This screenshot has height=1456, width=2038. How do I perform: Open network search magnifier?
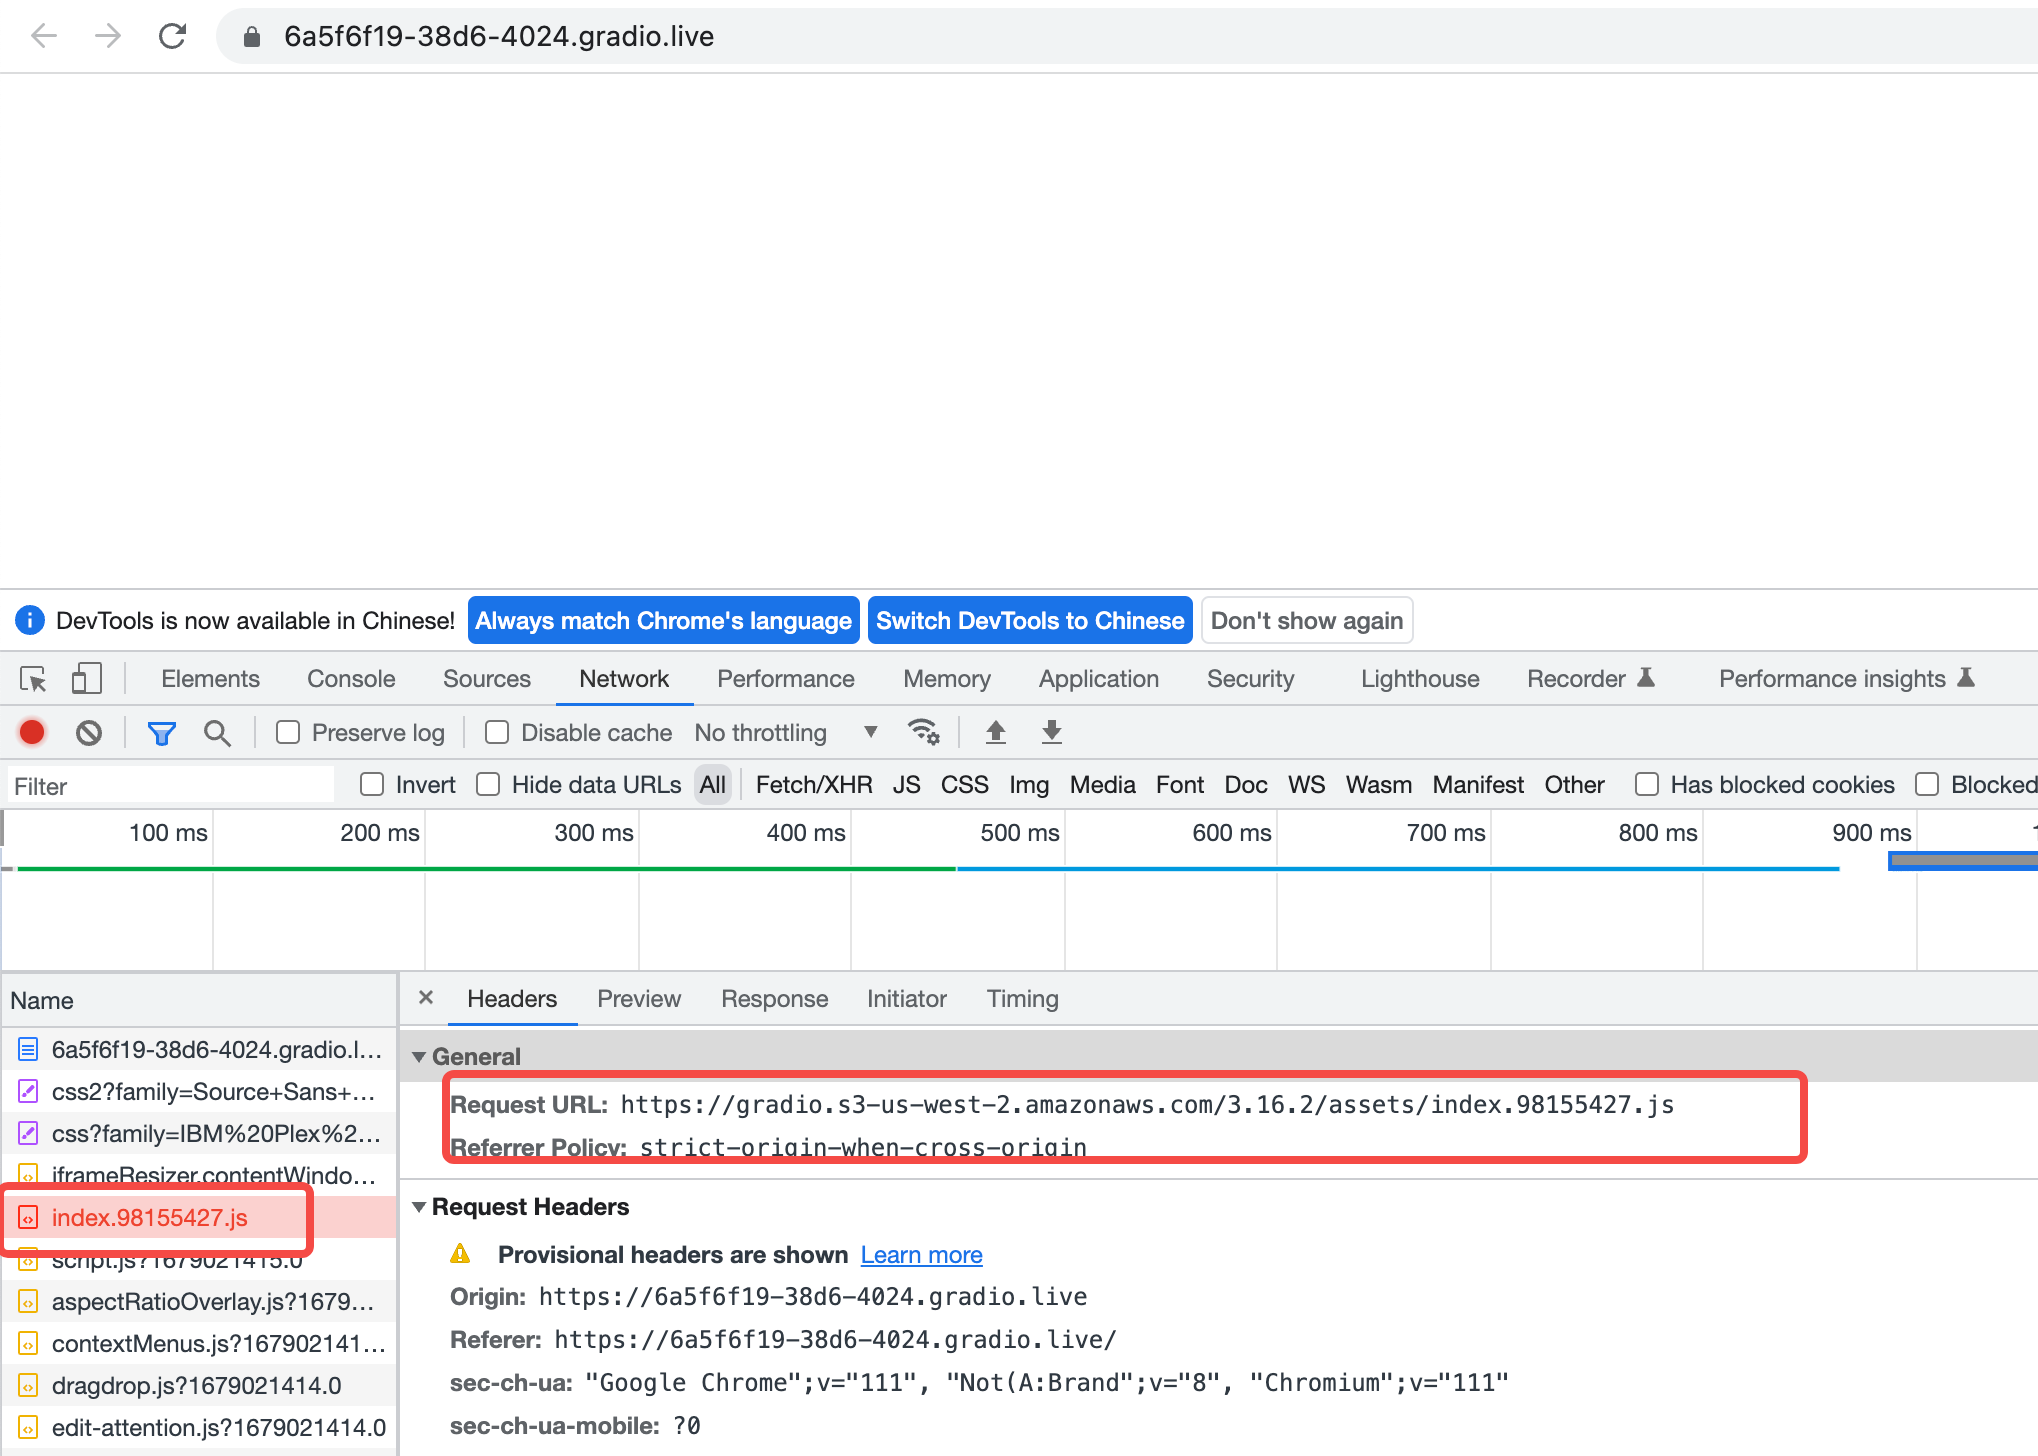[x=217, y=733]
